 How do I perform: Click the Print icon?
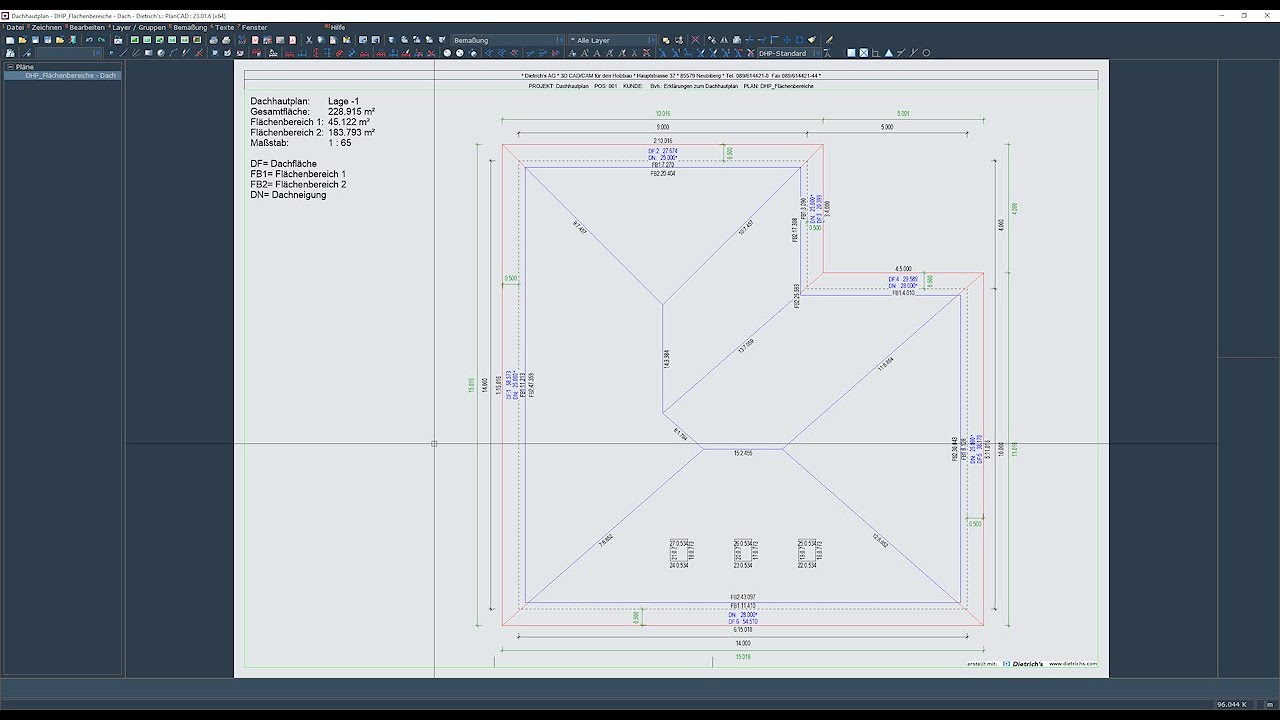214,40
